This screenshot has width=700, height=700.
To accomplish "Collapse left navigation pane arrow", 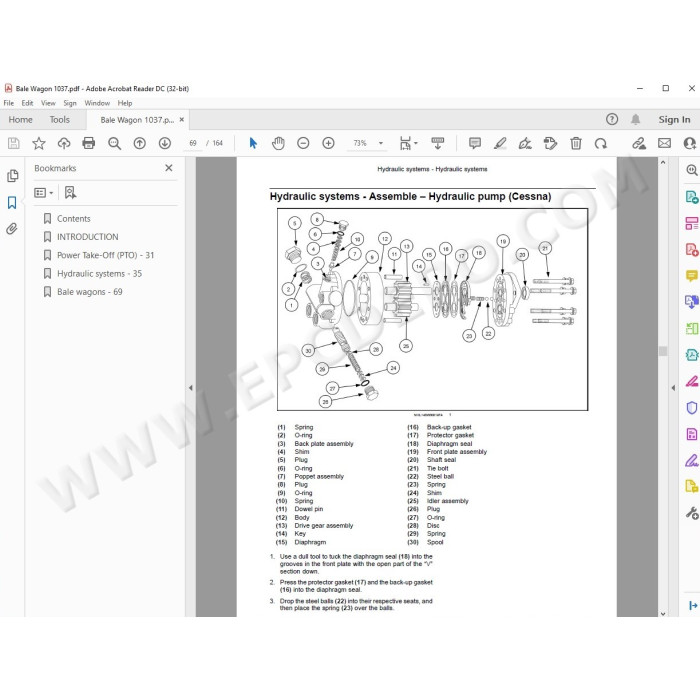I will tap(191, 388).
